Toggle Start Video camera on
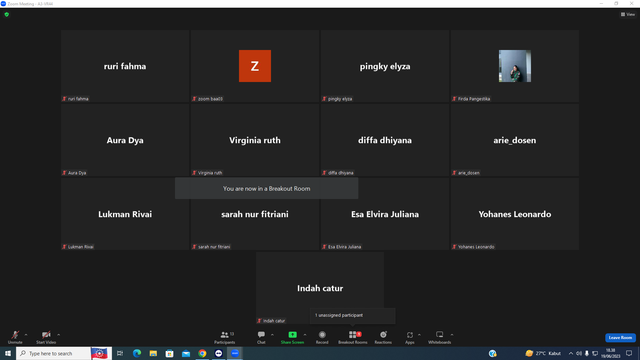640x360 pixels. click(x=46, y=337)
